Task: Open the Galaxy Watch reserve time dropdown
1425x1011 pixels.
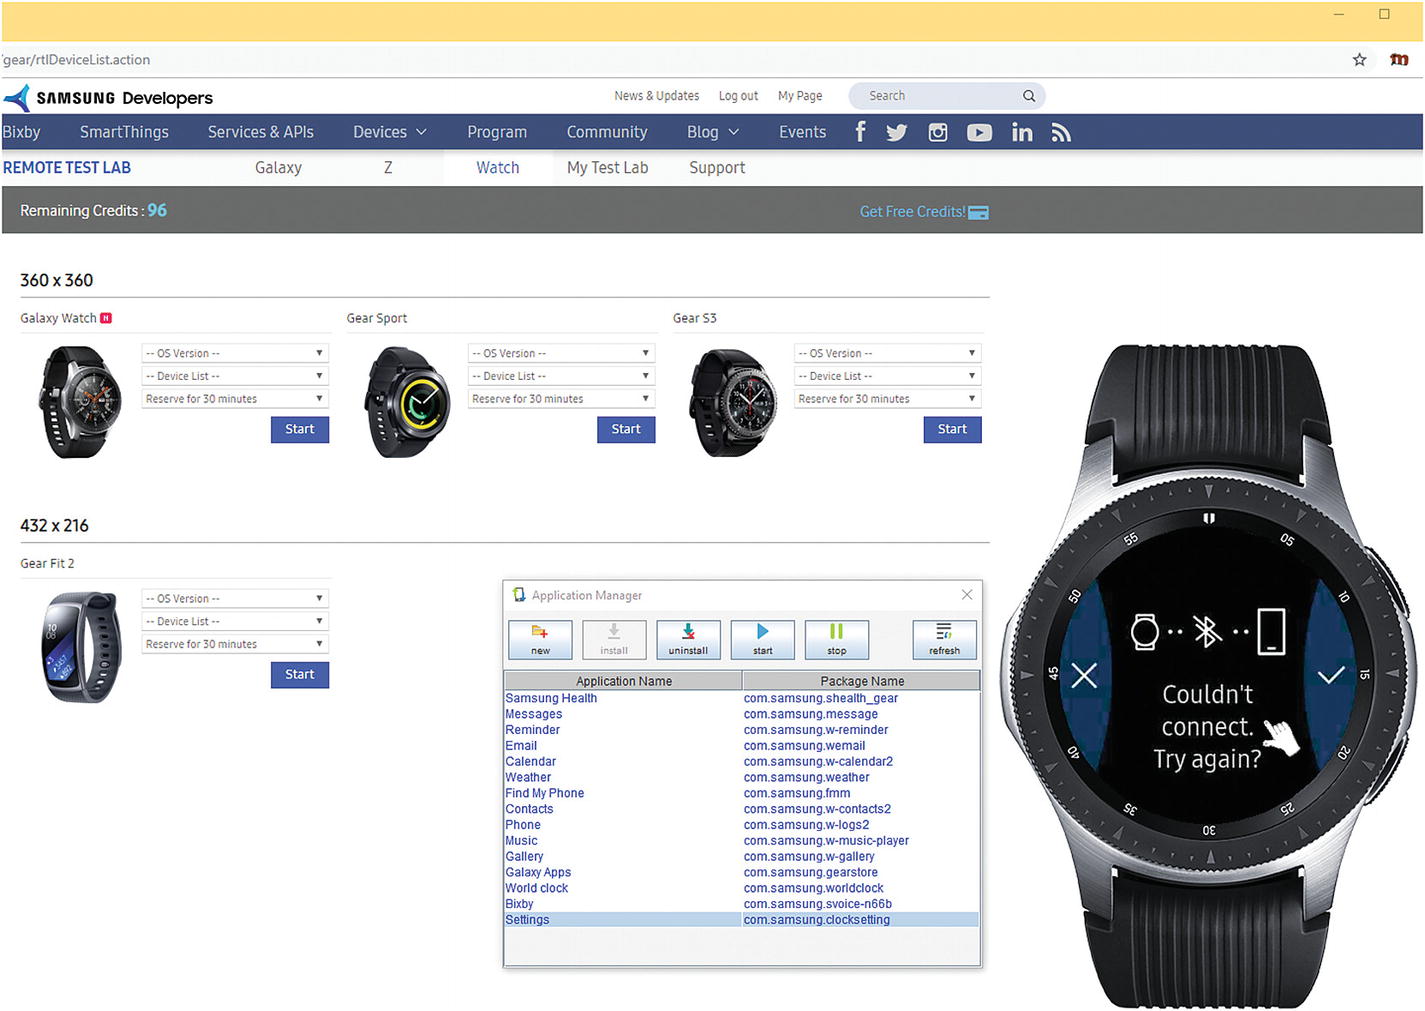Action: point(235,399)
